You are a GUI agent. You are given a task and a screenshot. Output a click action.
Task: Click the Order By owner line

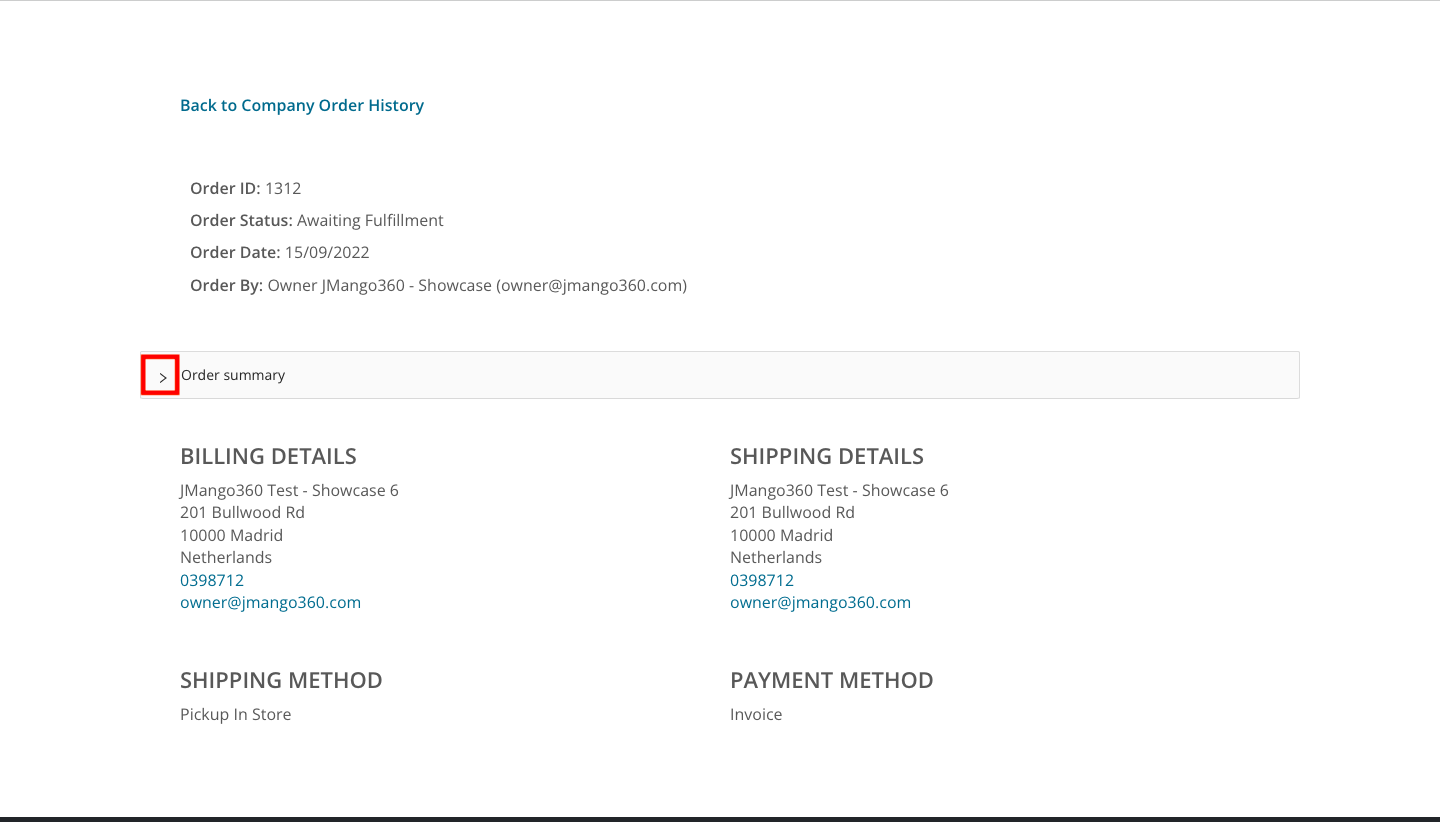[x=438, y=285]
